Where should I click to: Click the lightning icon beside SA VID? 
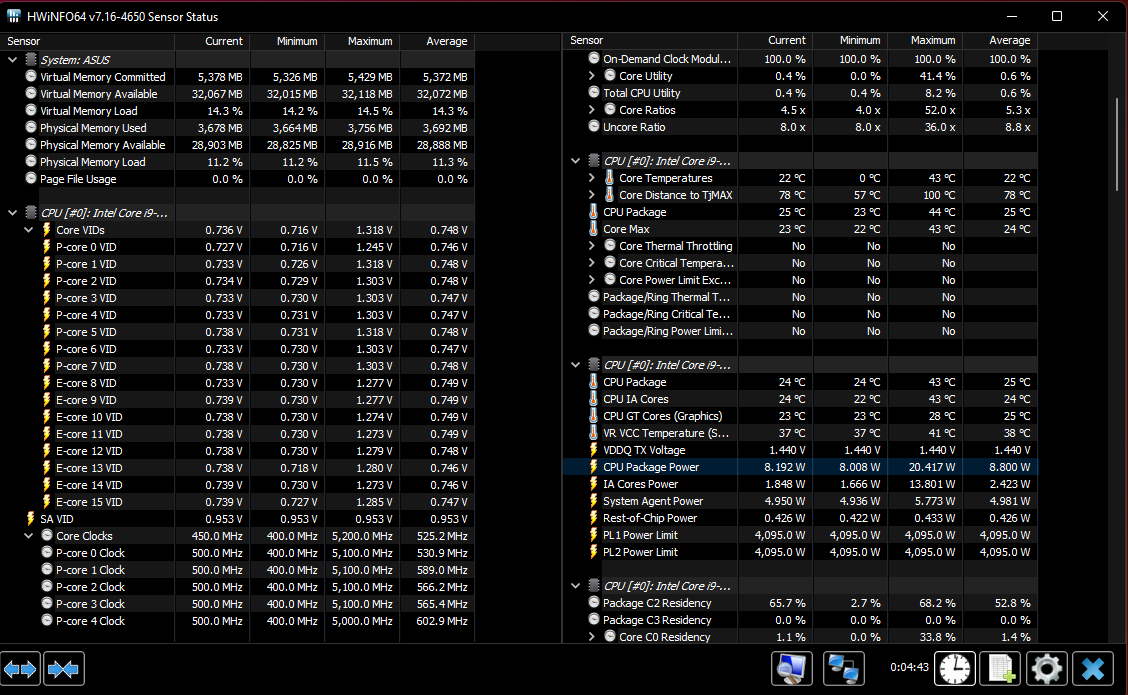[x=30, y=519]
